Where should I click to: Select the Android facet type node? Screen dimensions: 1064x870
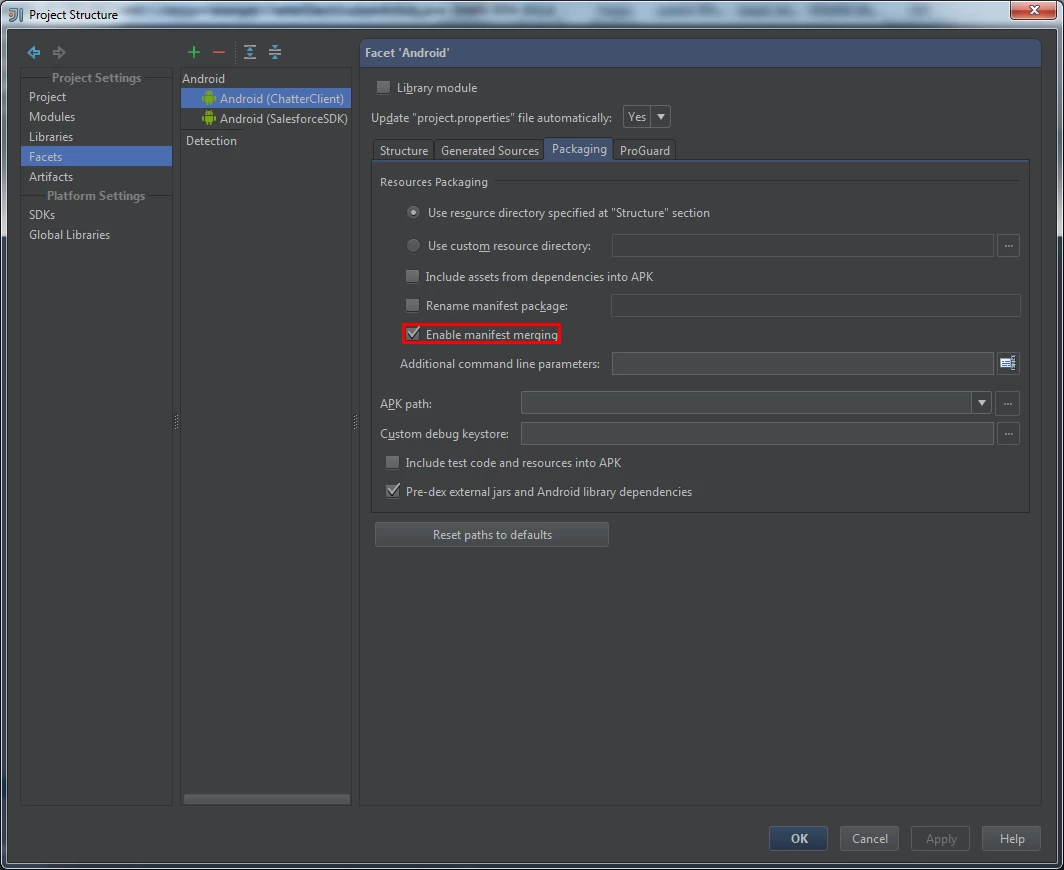[x=203, y=79]
